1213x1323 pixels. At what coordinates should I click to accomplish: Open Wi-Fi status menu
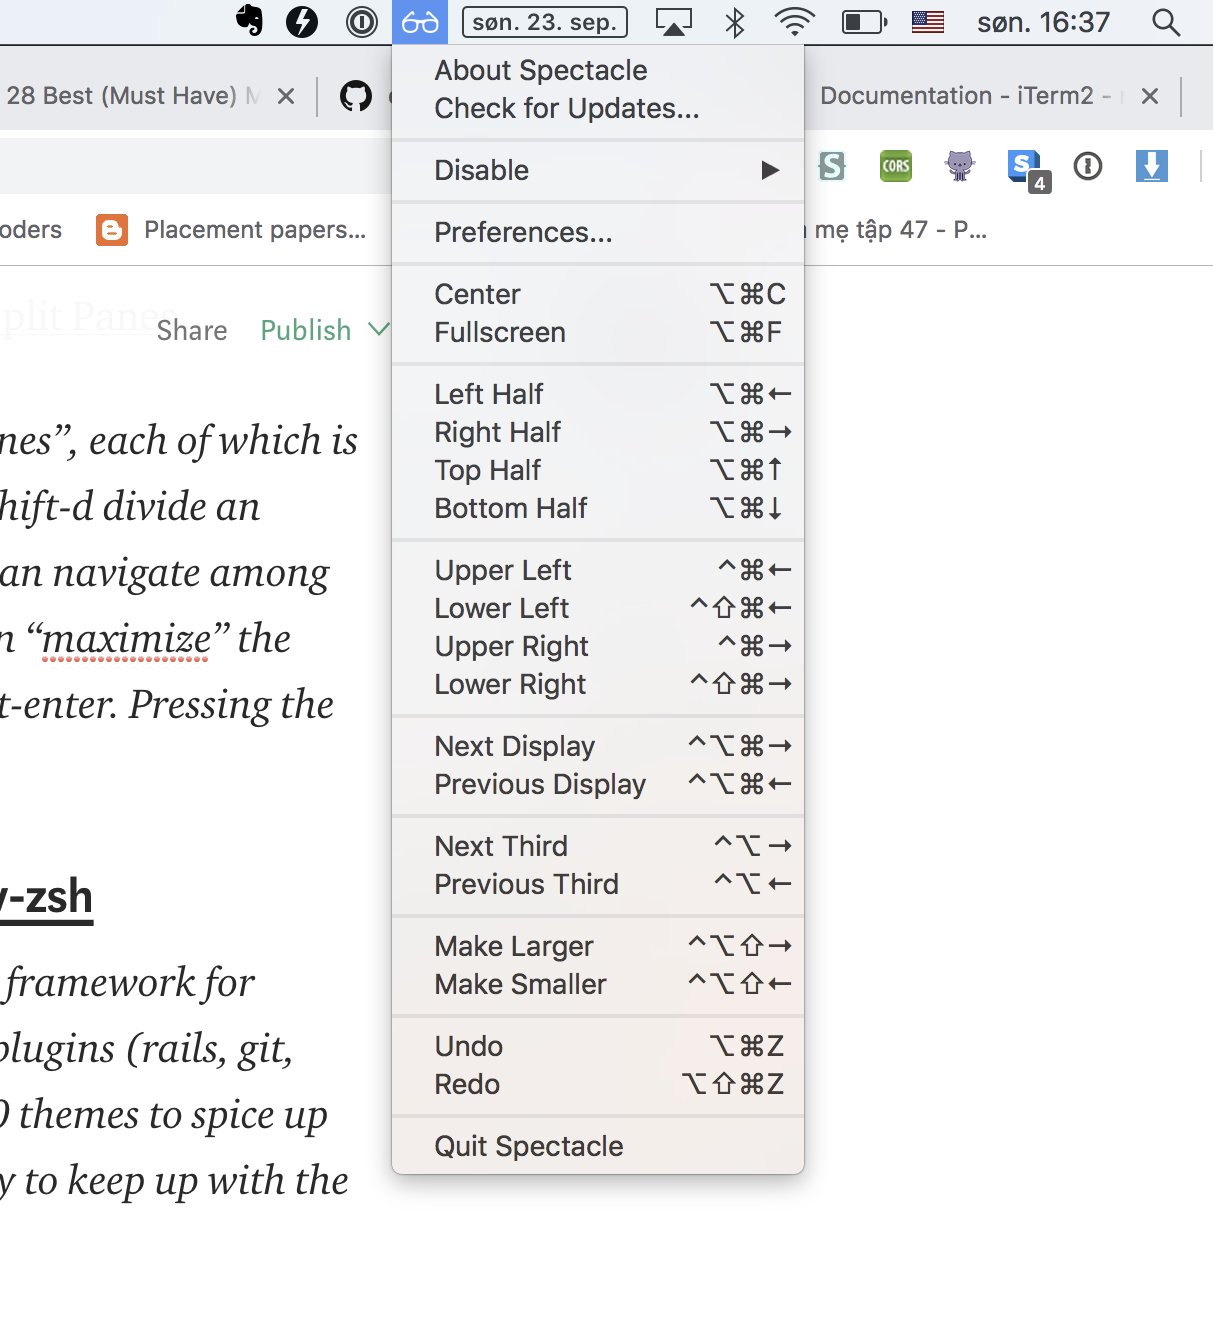pyautogui.click(x=795, y=21)
